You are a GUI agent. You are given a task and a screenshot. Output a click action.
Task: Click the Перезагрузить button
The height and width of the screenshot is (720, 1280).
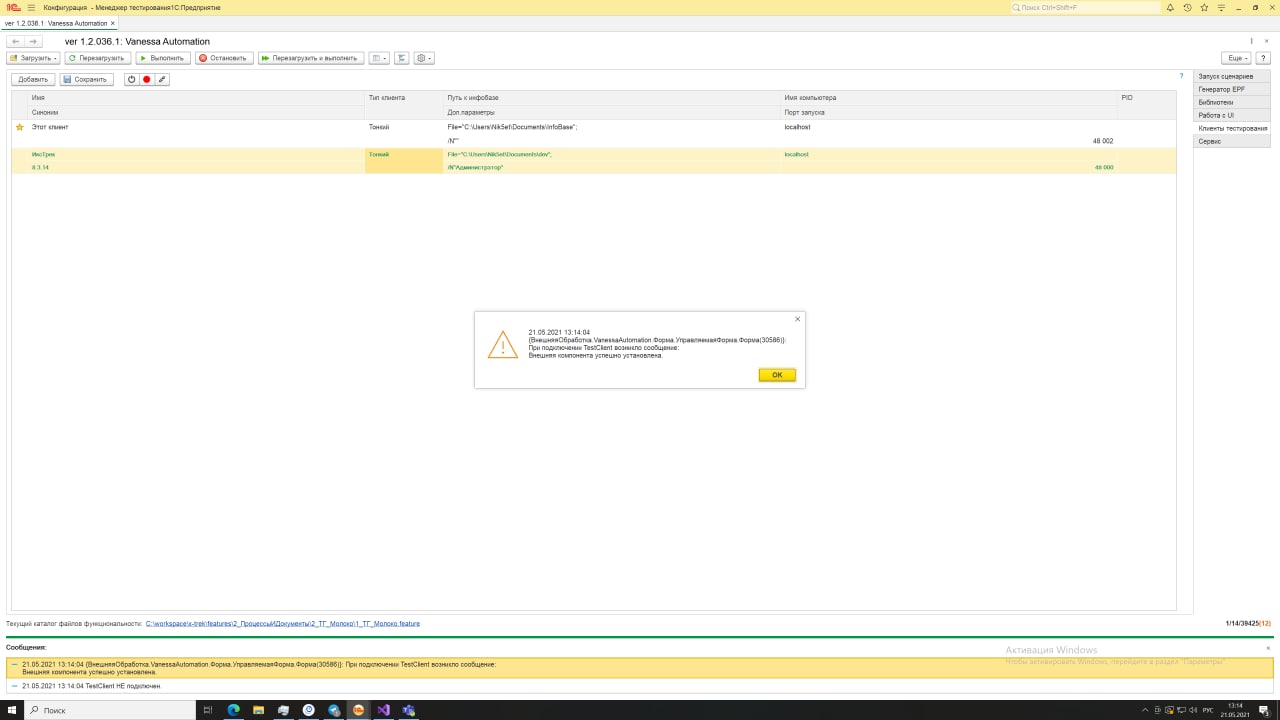click(98, 58)
